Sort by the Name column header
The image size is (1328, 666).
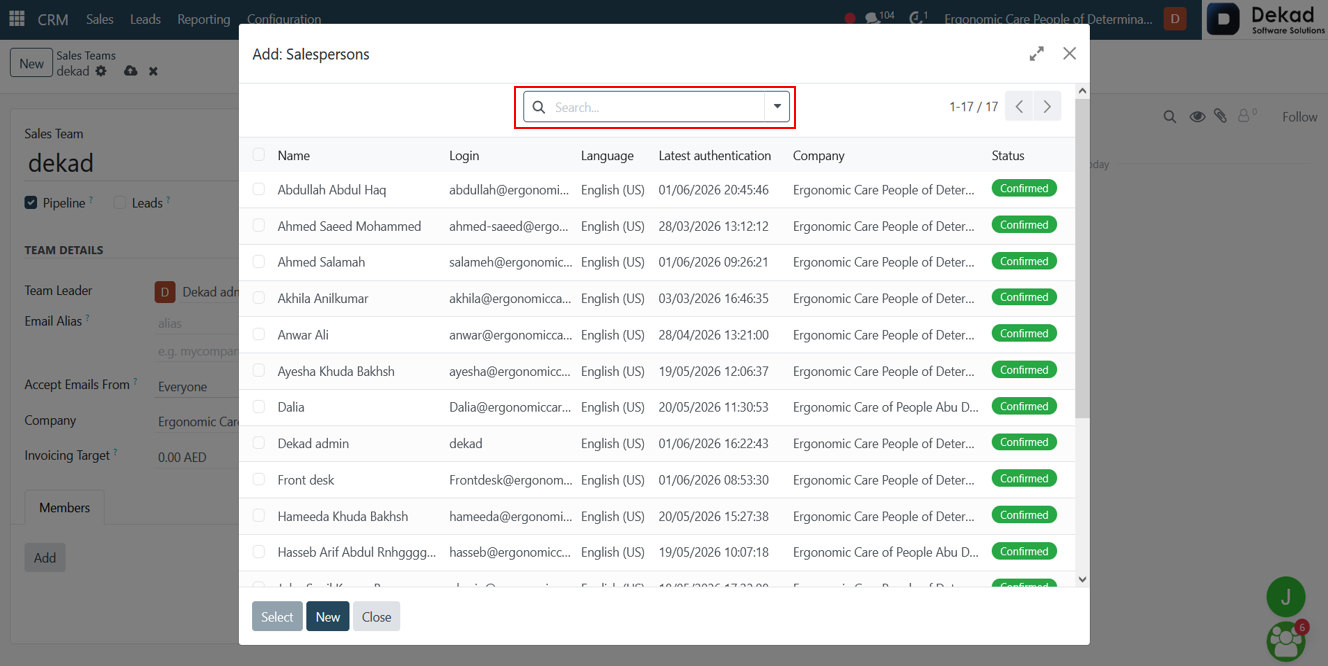[x=294, y=156]
